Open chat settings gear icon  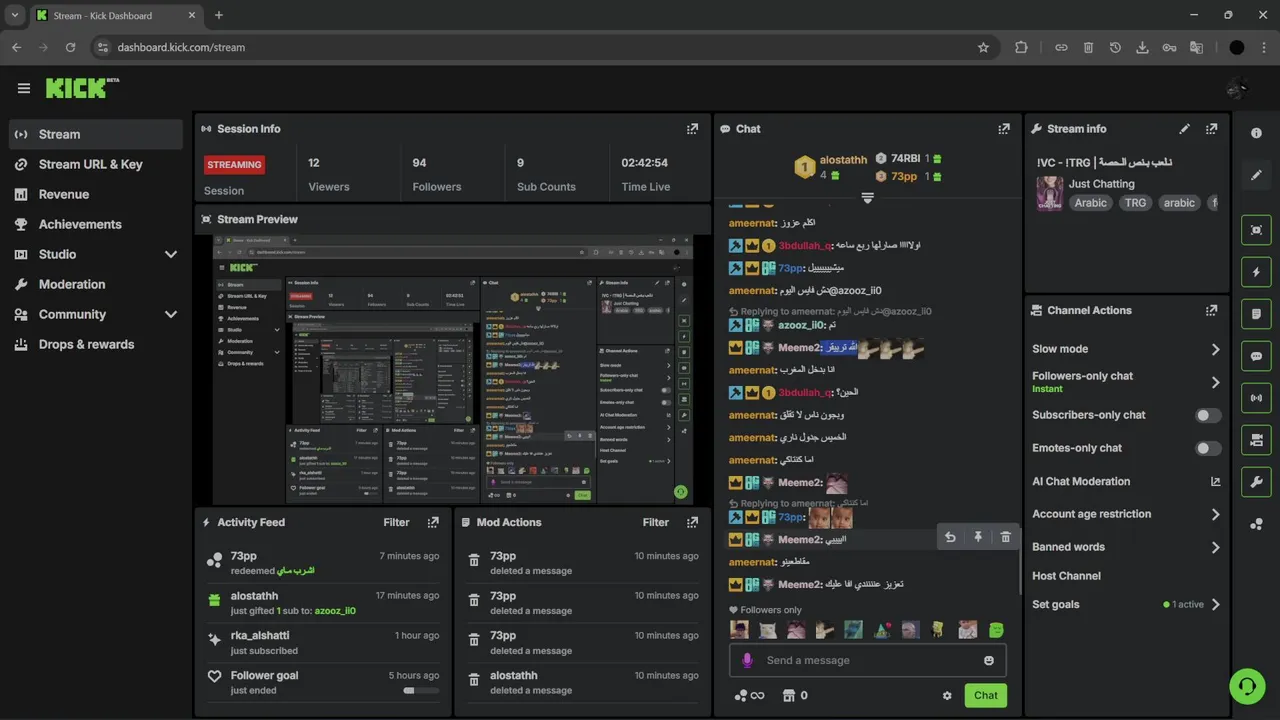coord(947,696)
